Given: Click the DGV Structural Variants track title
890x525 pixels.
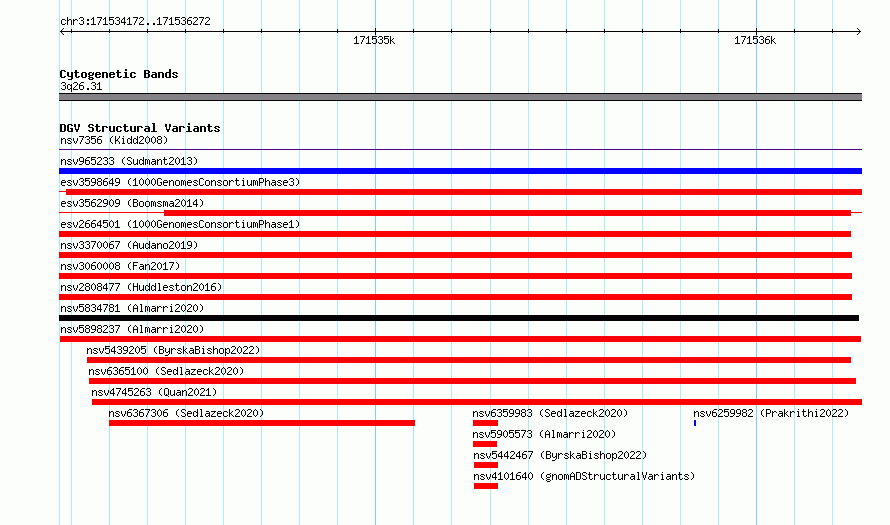Looking at the screenshot, I should click(140, 128).
